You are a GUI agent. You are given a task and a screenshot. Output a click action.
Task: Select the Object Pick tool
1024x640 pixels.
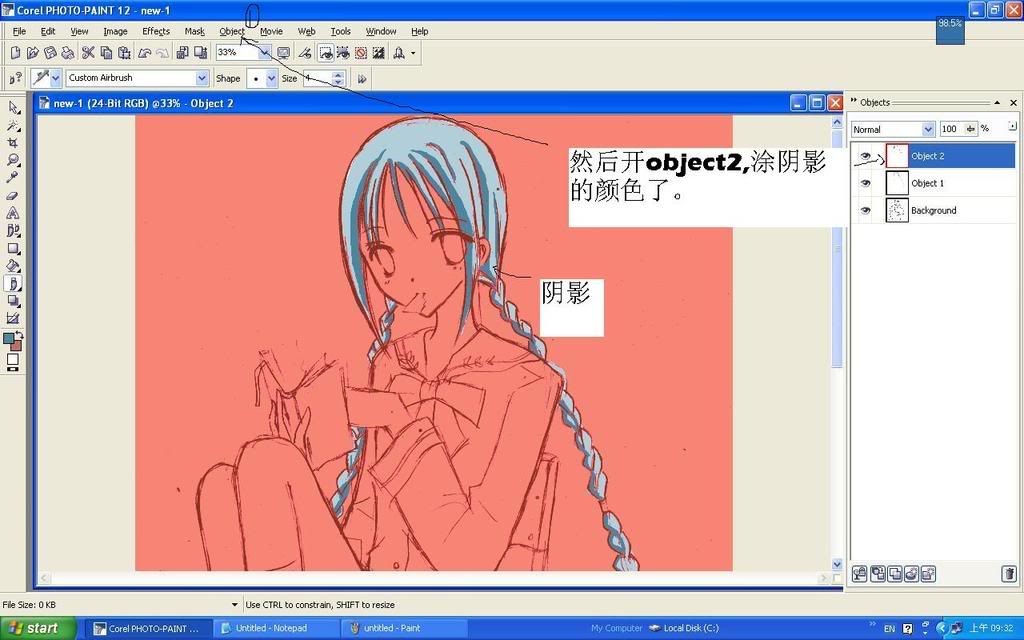(13, 108)
